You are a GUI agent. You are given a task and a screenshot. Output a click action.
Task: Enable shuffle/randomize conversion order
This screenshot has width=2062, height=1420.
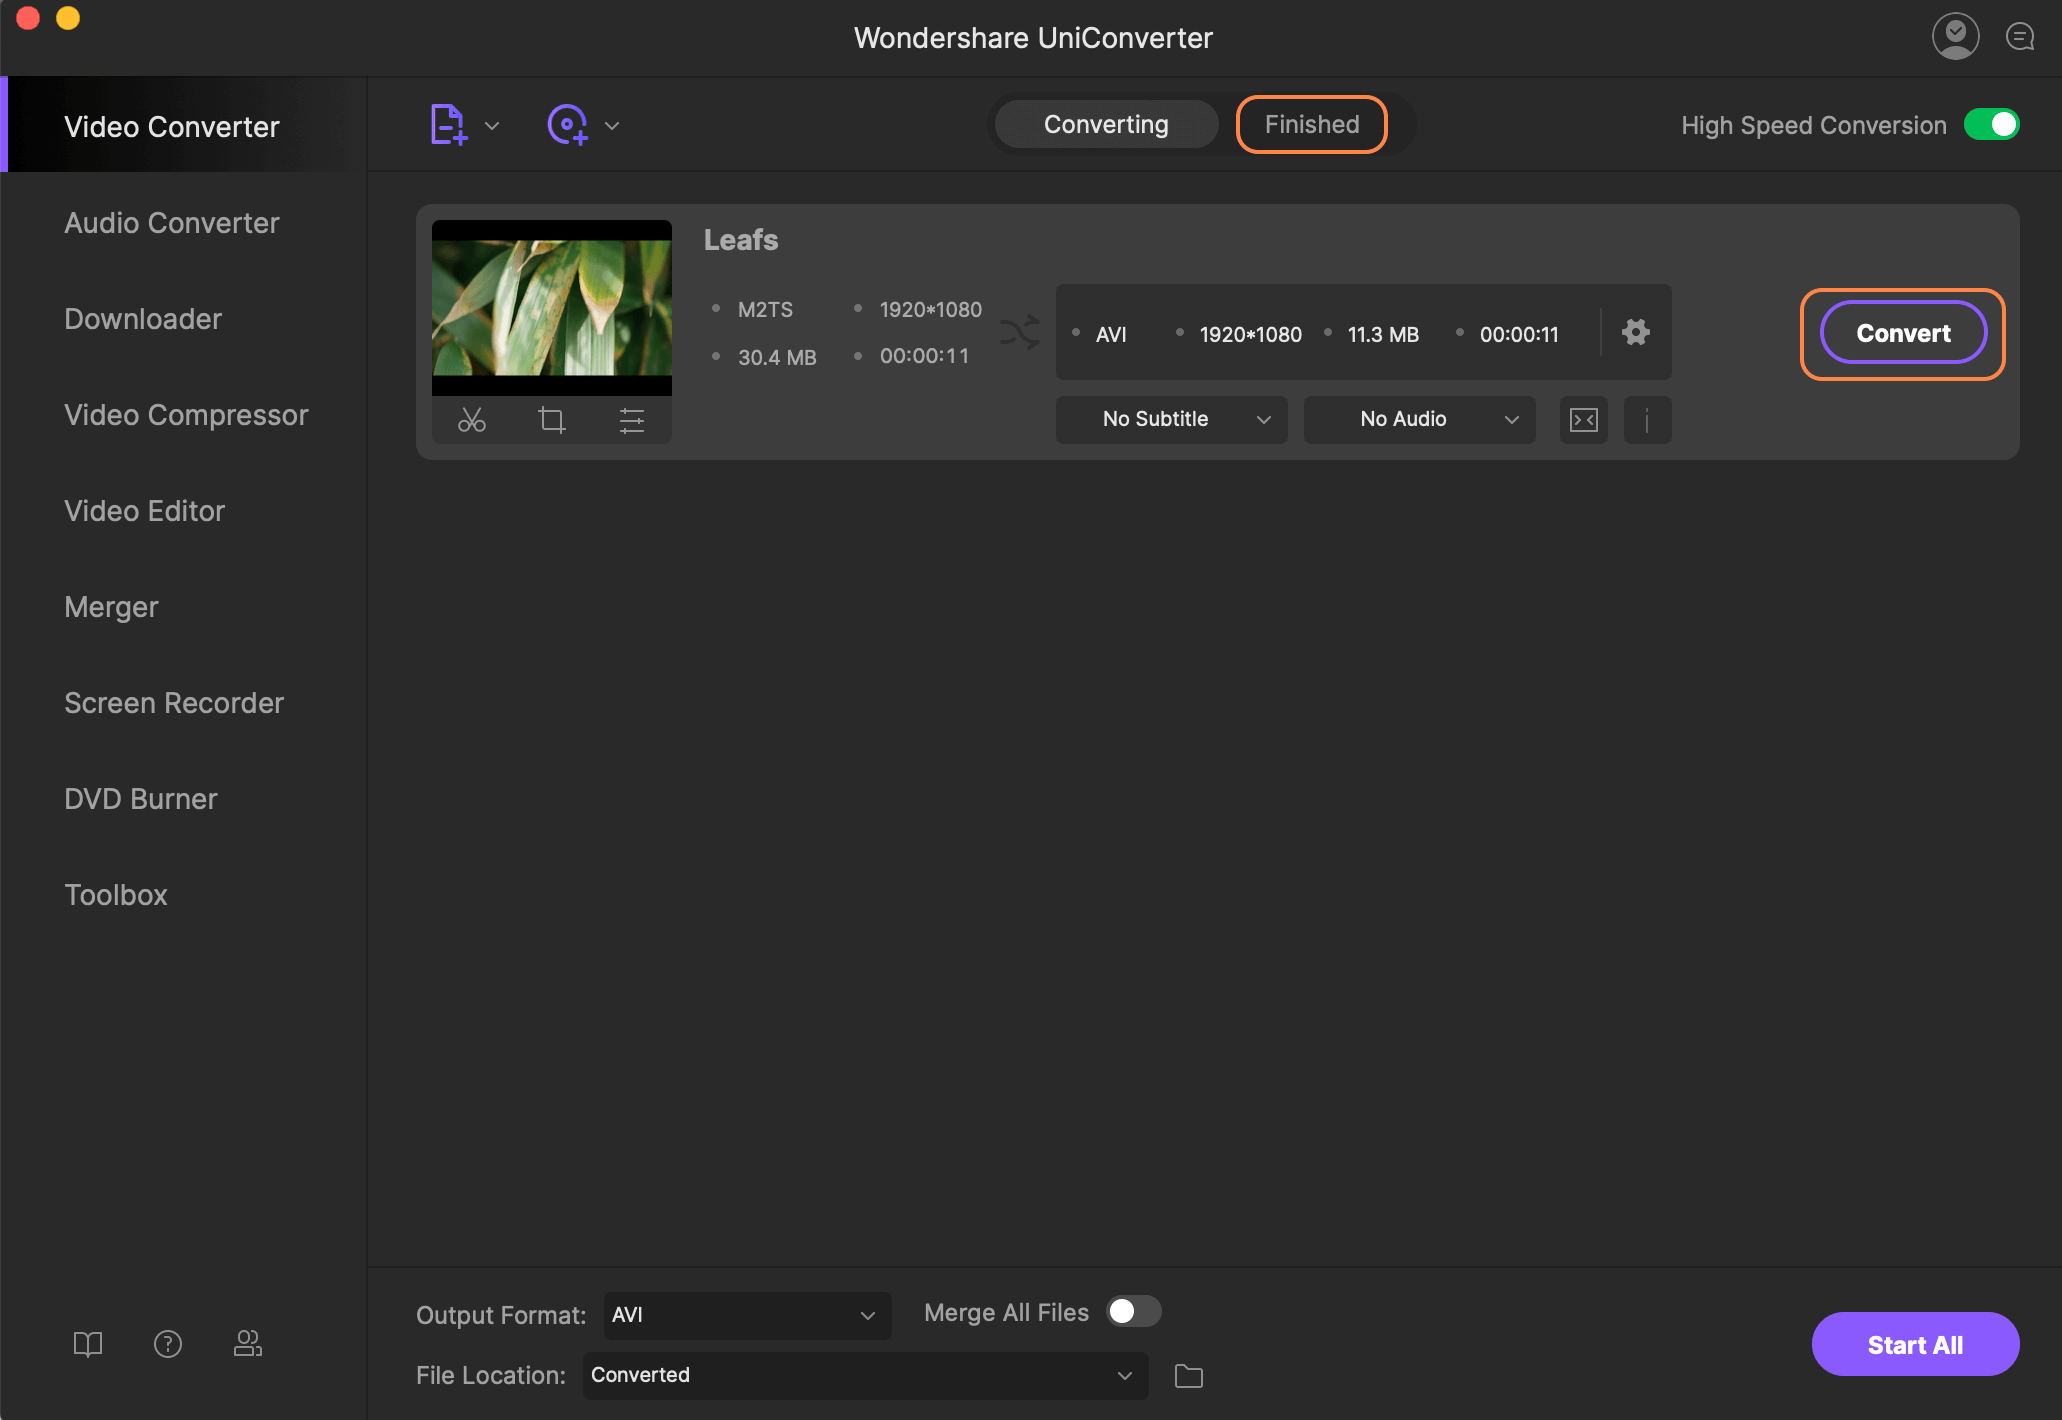(x=1020, y=331)
